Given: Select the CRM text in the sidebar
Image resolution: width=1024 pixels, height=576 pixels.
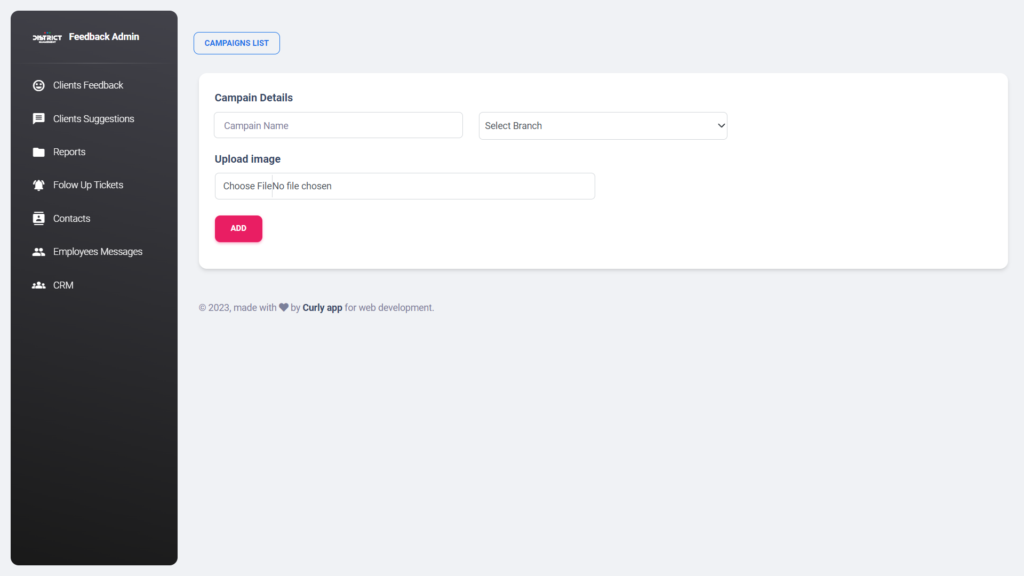Looking at the screenshot, I should pyautogui.click(x=63, y=285).
